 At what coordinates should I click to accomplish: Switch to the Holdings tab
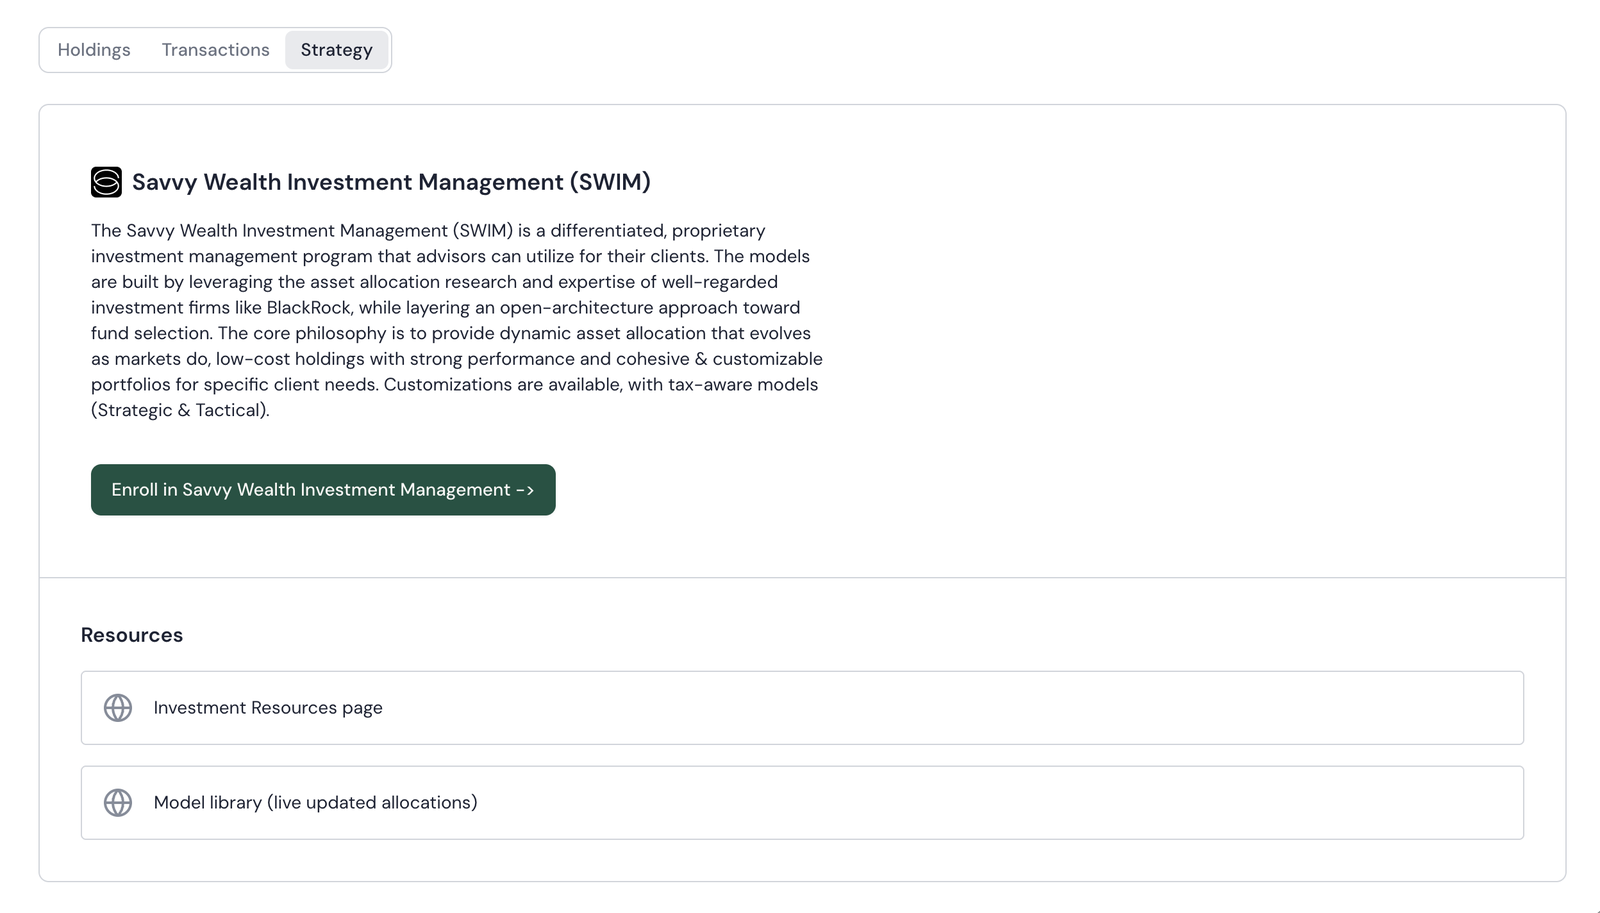pos(94,50)
